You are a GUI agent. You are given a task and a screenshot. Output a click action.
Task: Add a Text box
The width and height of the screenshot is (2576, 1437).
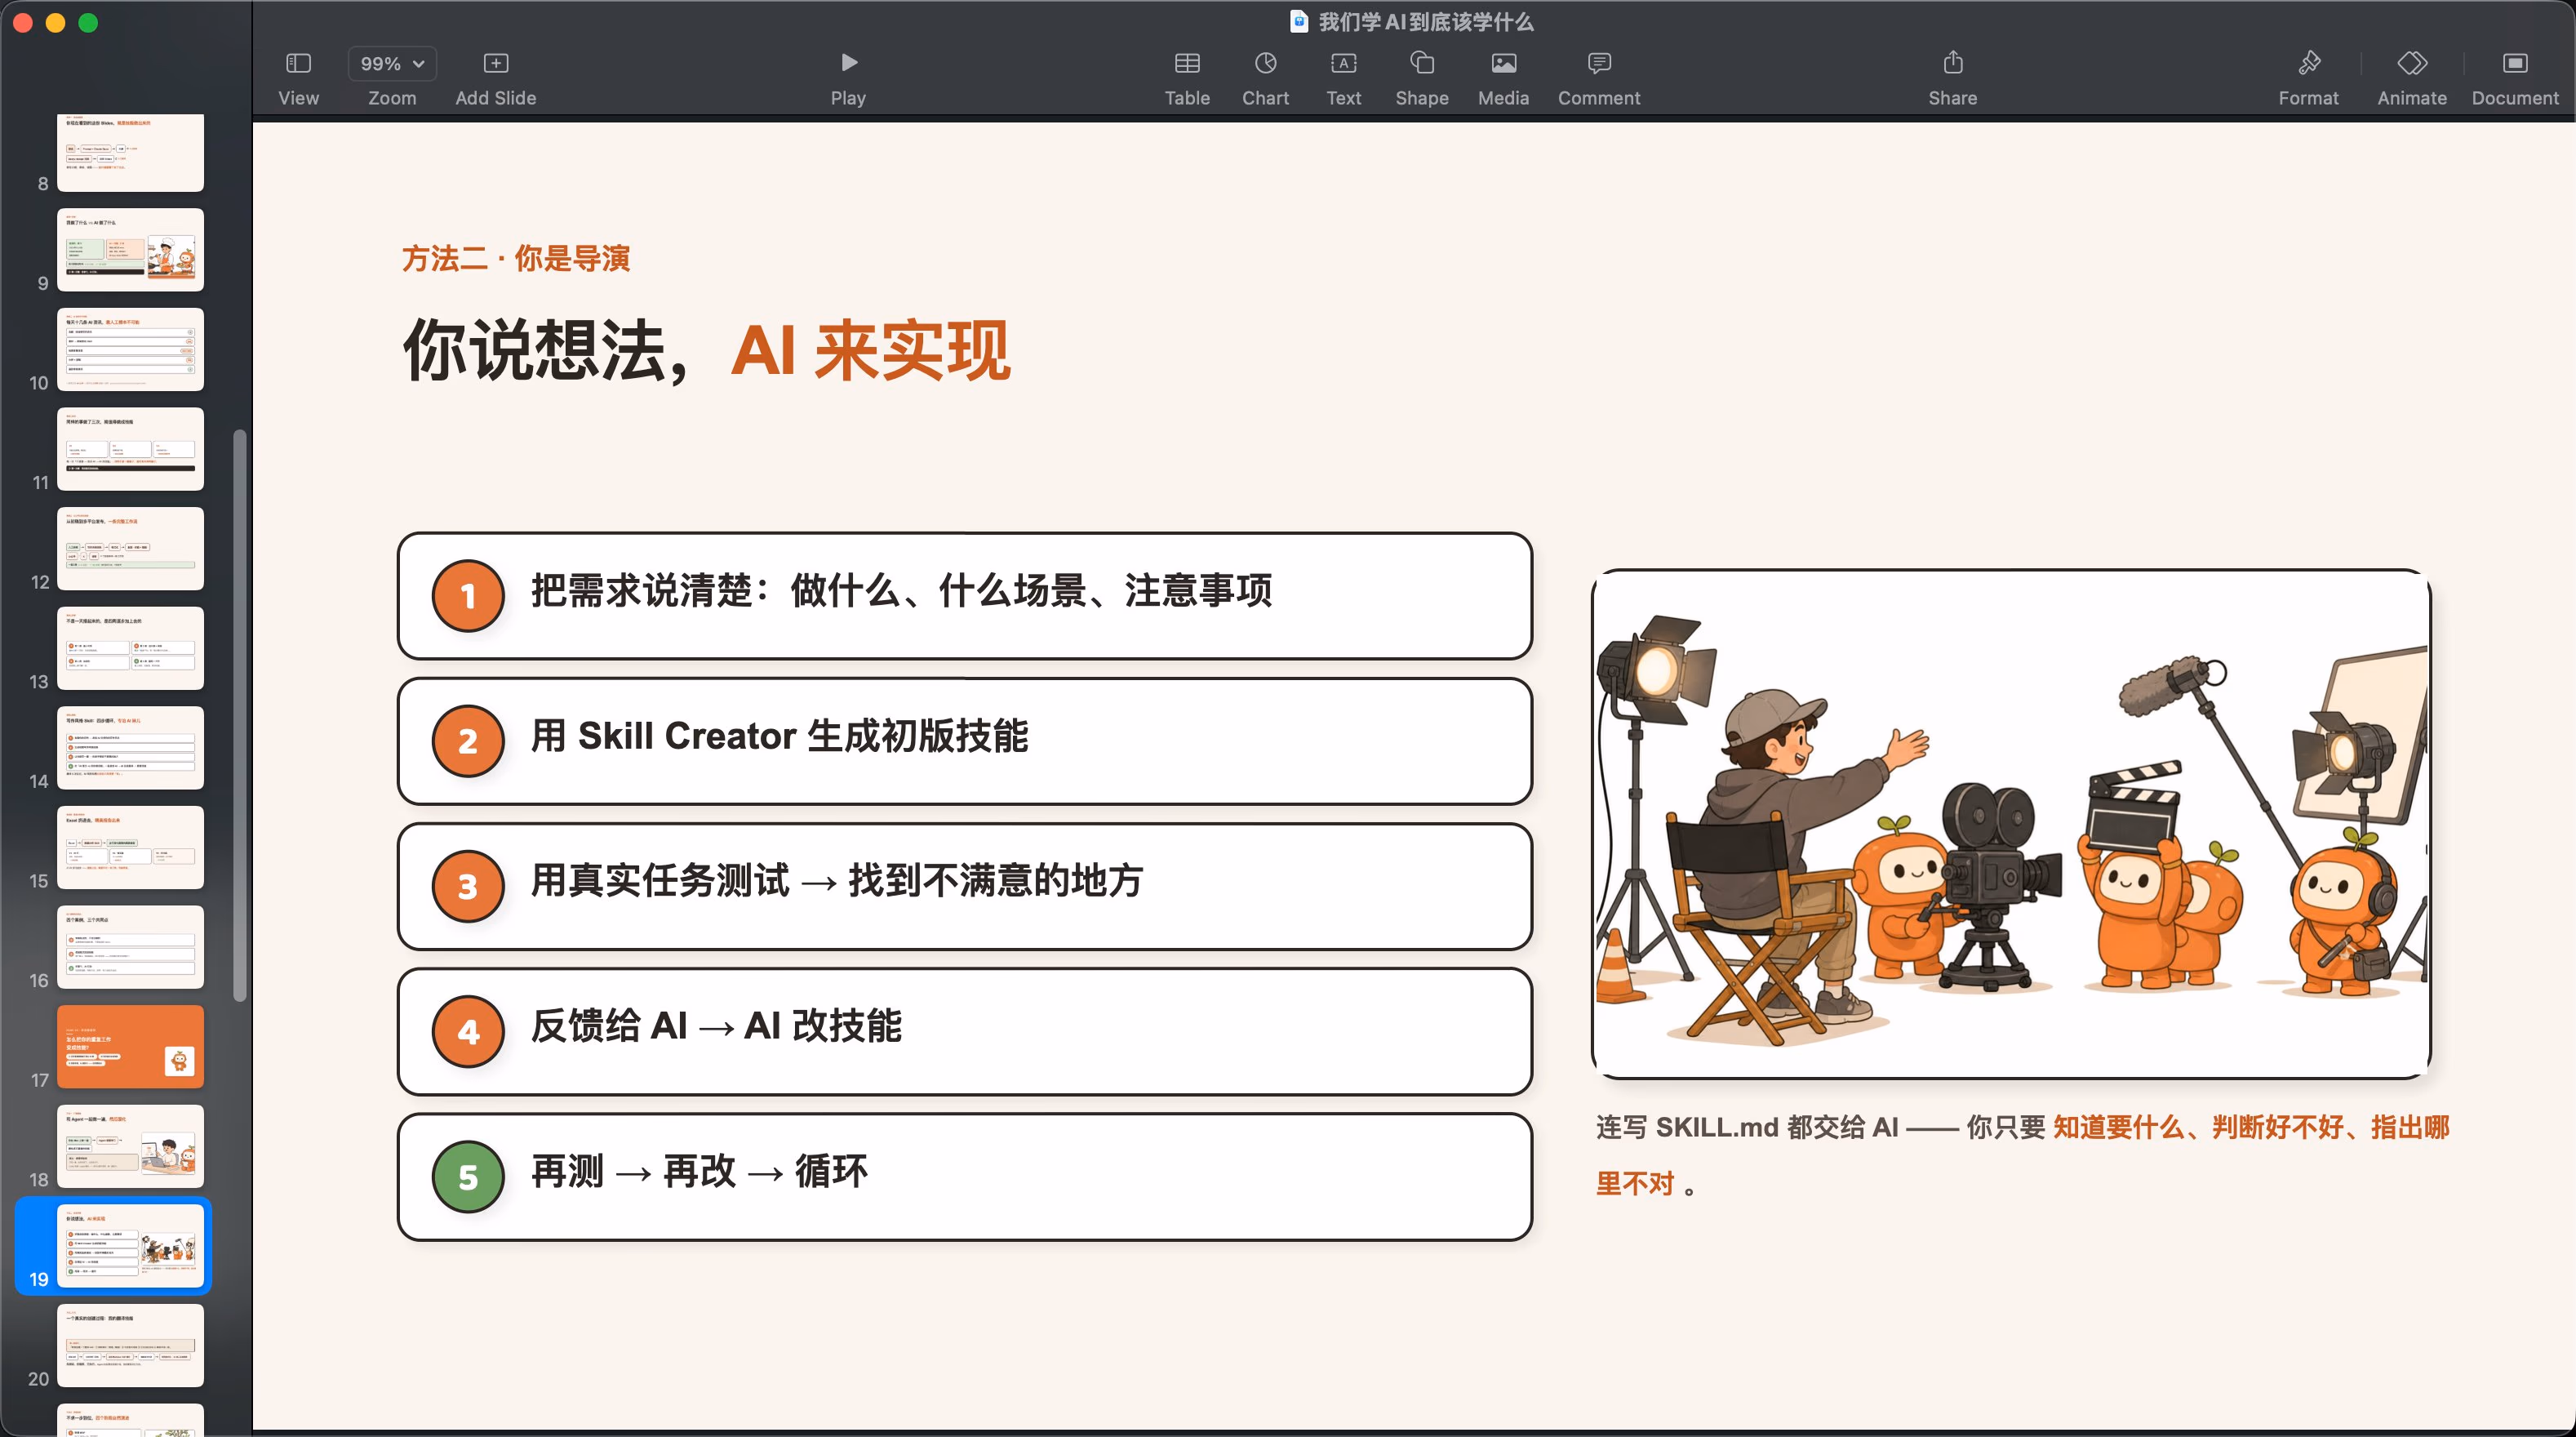[1343, 78]
